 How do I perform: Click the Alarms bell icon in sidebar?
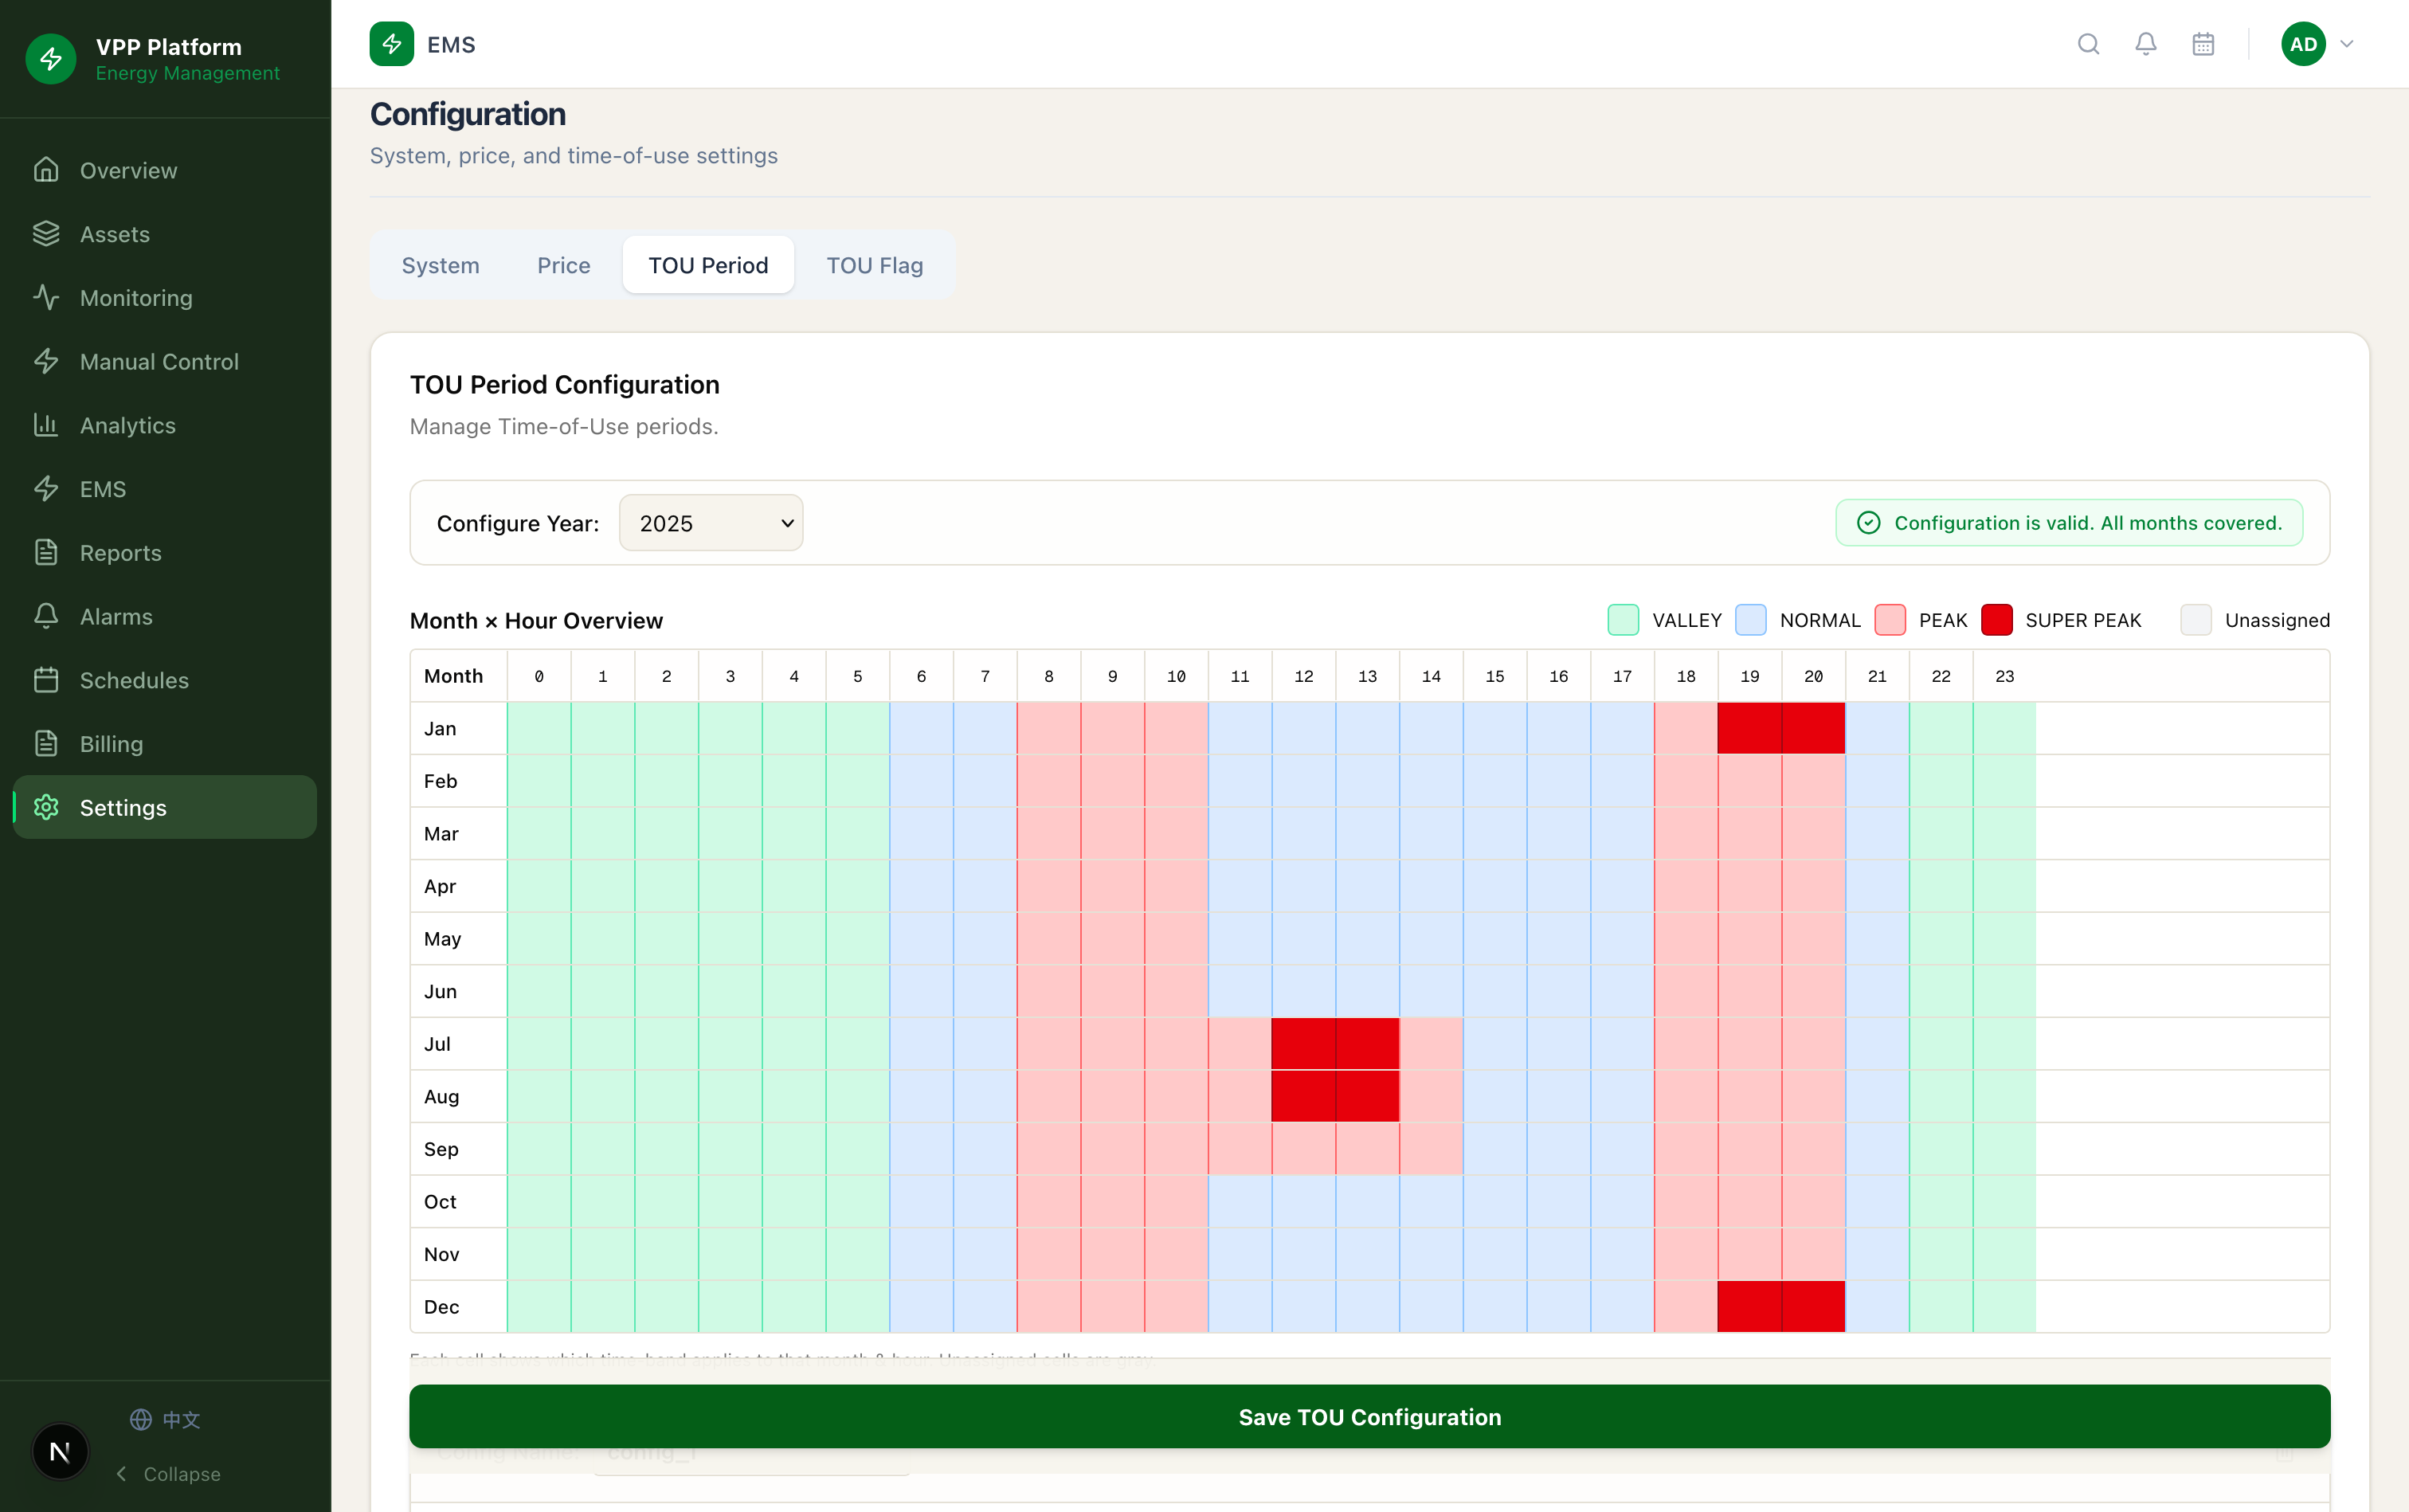[x=46, y=616]
